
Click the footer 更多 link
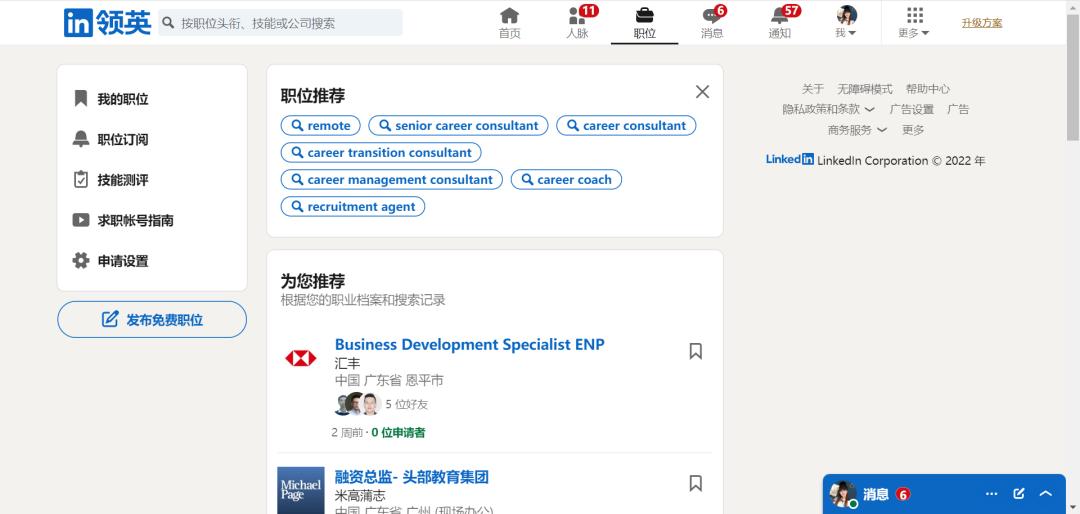click(913, 130)
